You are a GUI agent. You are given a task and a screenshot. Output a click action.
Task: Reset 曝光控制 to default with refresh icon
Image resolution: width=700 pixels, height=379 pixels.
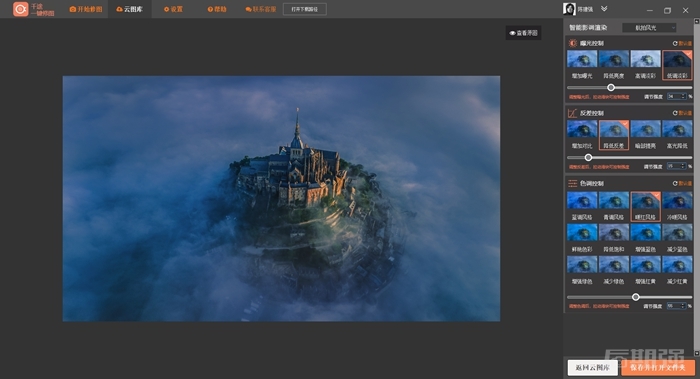pyautogui.click(x=682, y=43)
